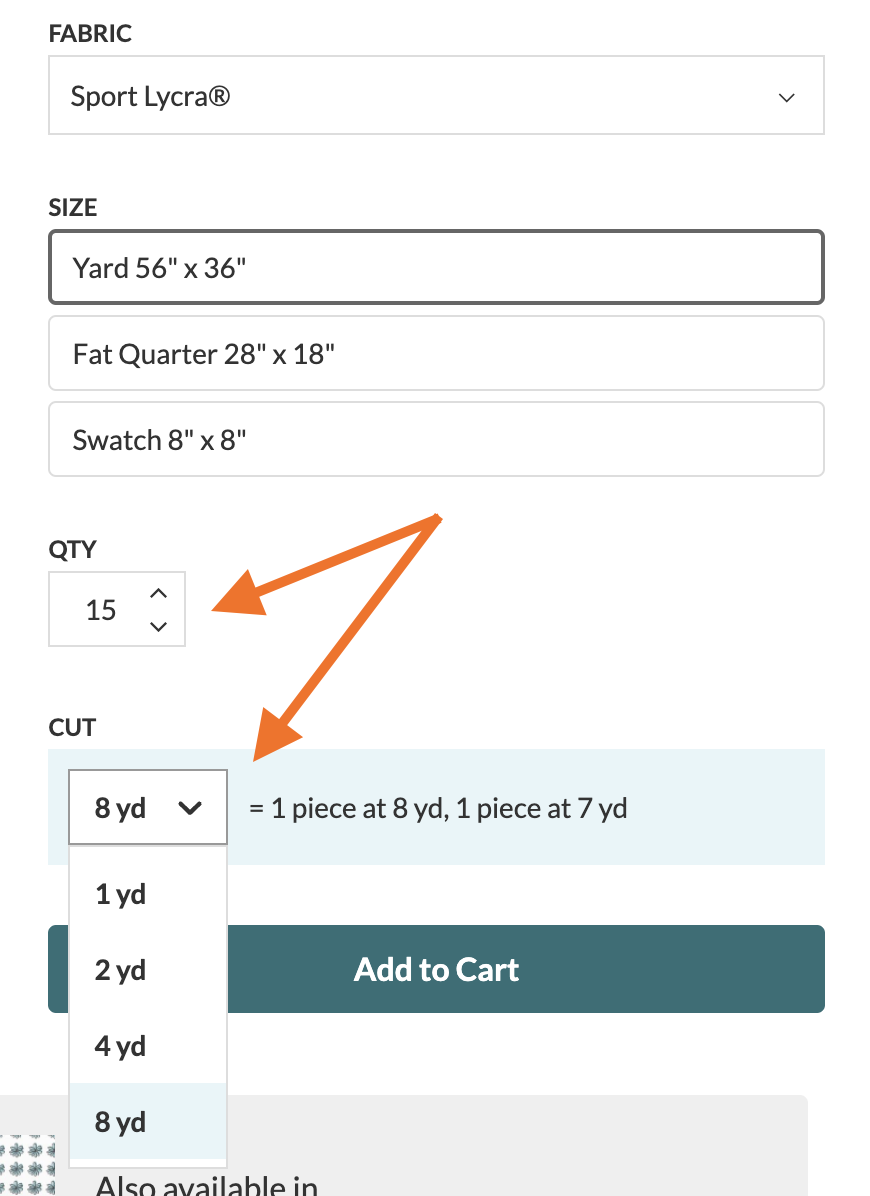
Task: Pick the Swatch 8" x 8" size
Action: [436, 439]
